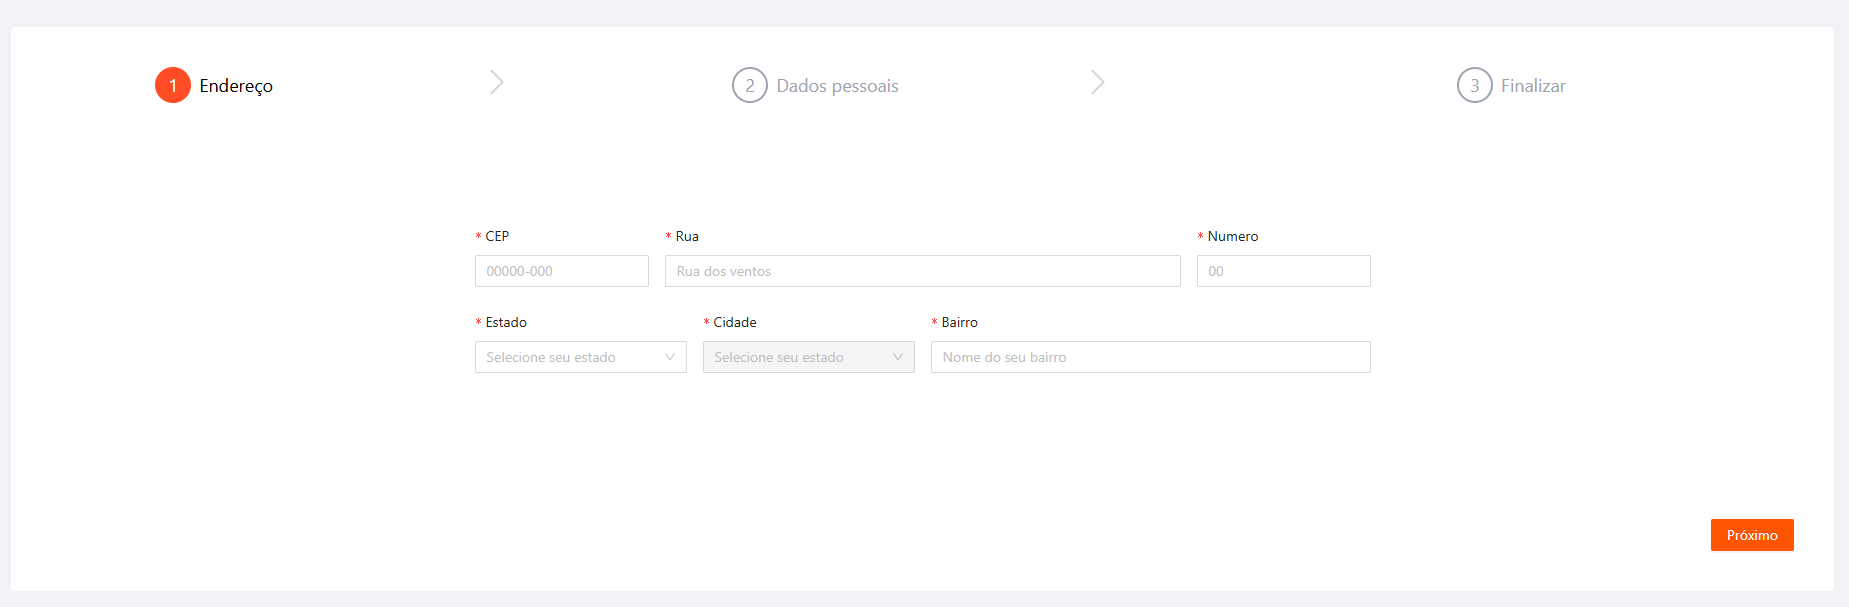1849x607 pixels.
Task: Click the chevron arrow after the Endereço step
Action: (x=497, y=82)
